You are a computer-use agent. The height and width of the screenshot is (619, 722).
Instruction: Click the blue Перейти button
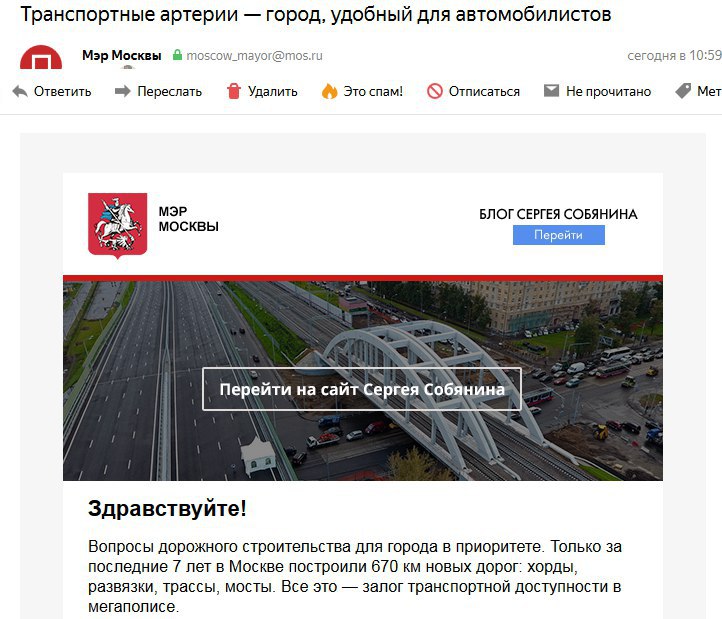[559, 235]
